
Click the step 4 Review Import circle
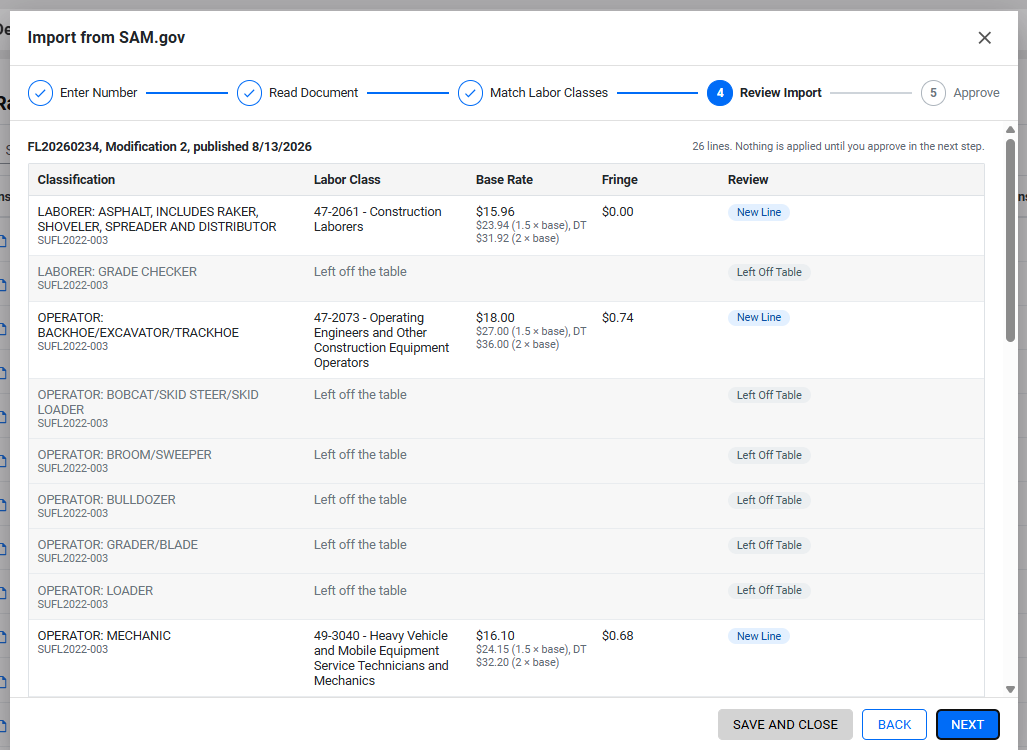[x=720, y=93]
